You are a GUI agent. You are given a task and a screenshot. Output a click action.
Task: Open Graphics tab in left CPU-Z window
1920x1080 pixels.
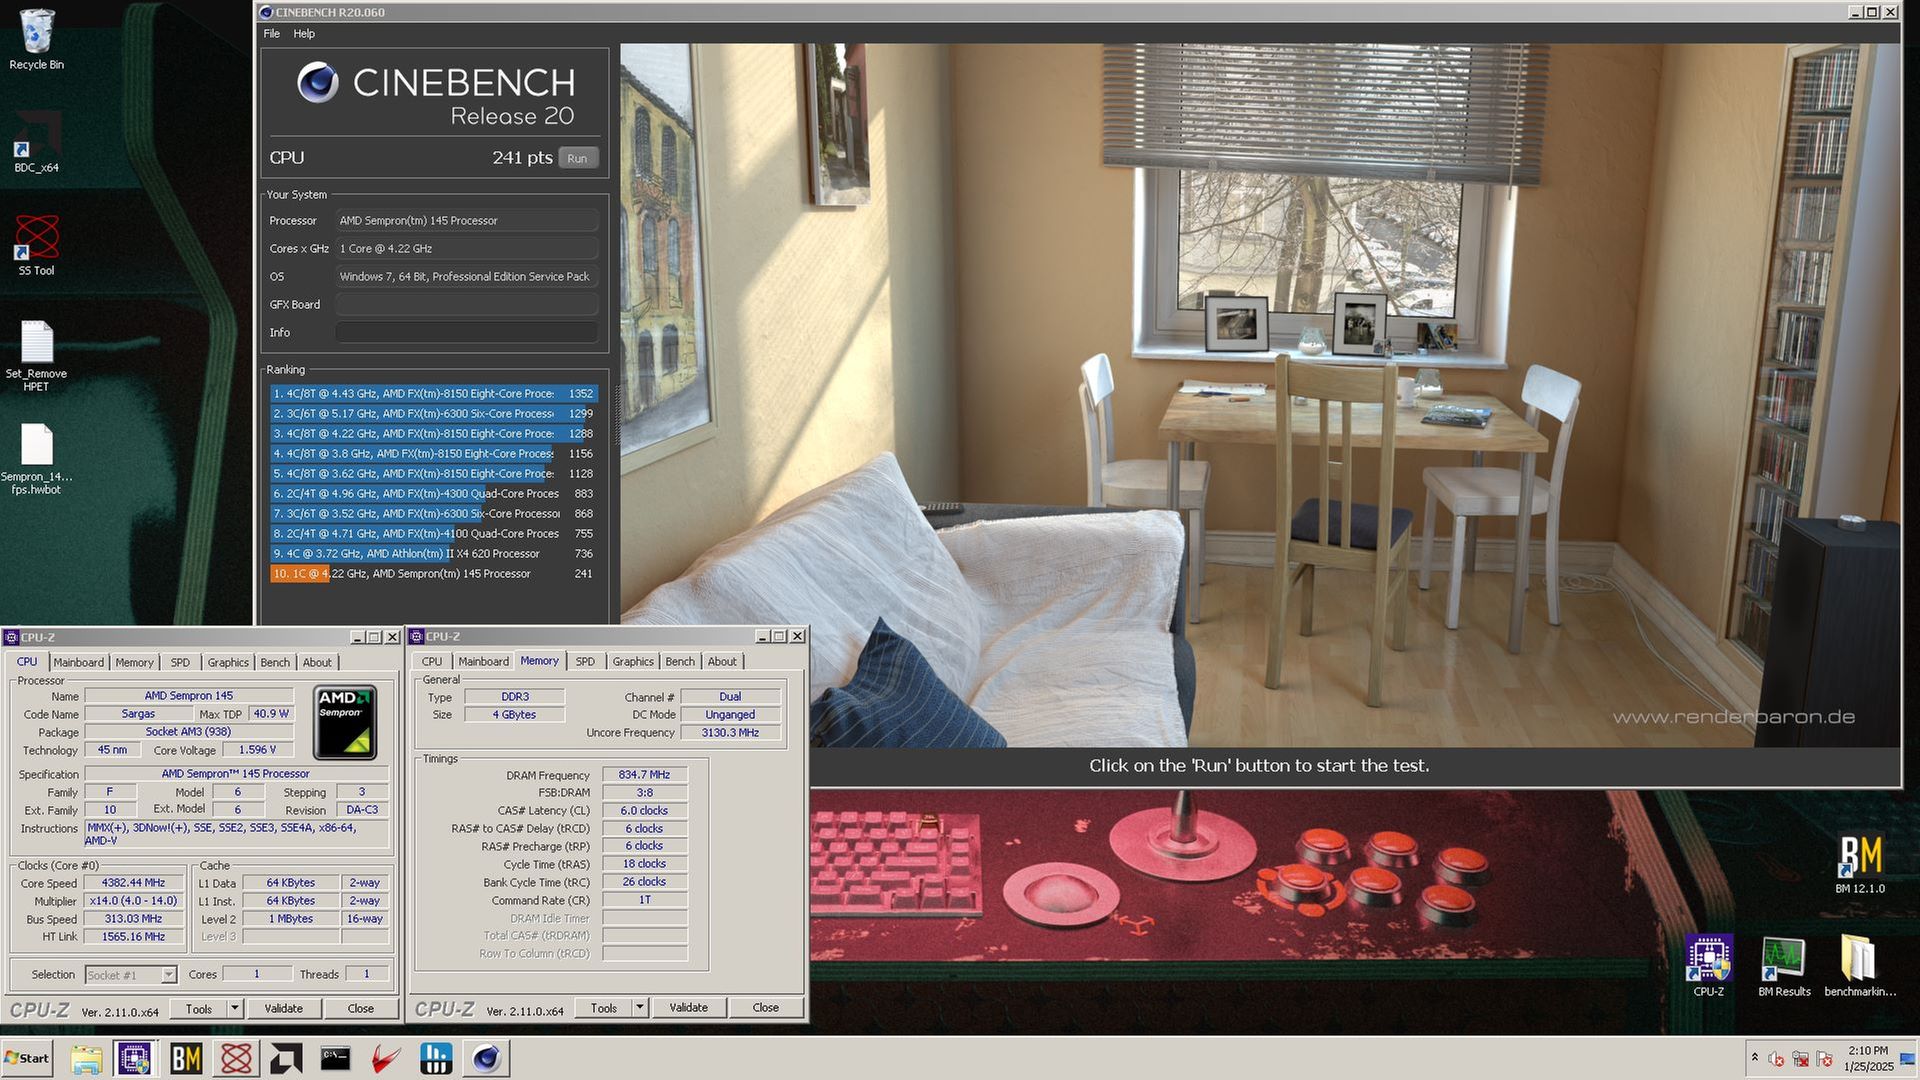(x=228, y=663)
